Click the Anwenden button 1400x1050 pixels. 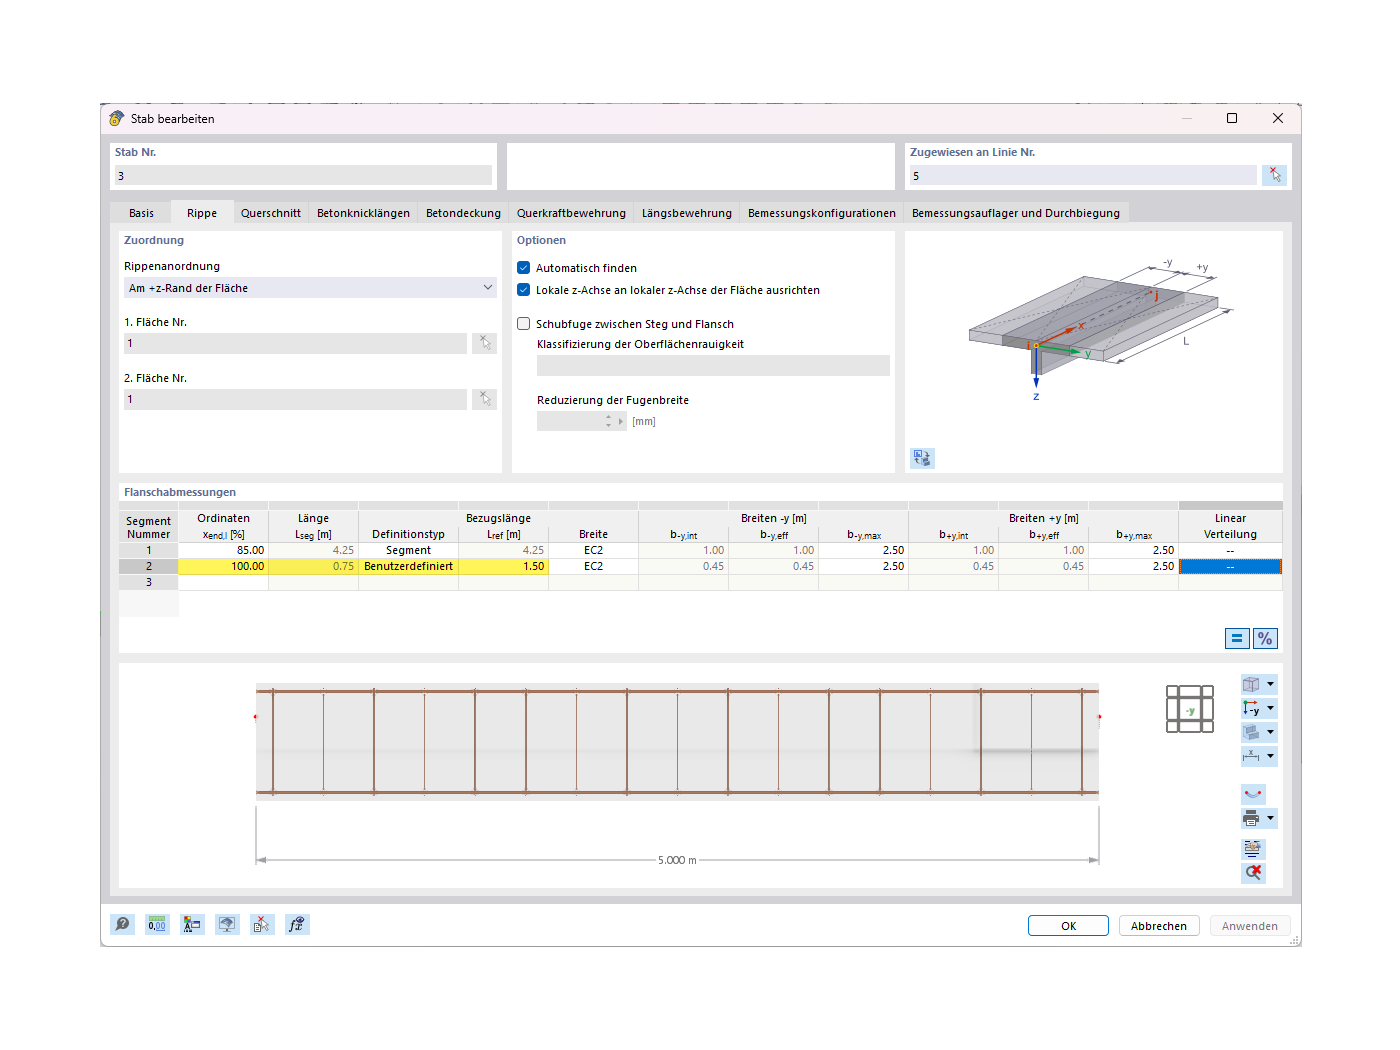[1250, 926]
